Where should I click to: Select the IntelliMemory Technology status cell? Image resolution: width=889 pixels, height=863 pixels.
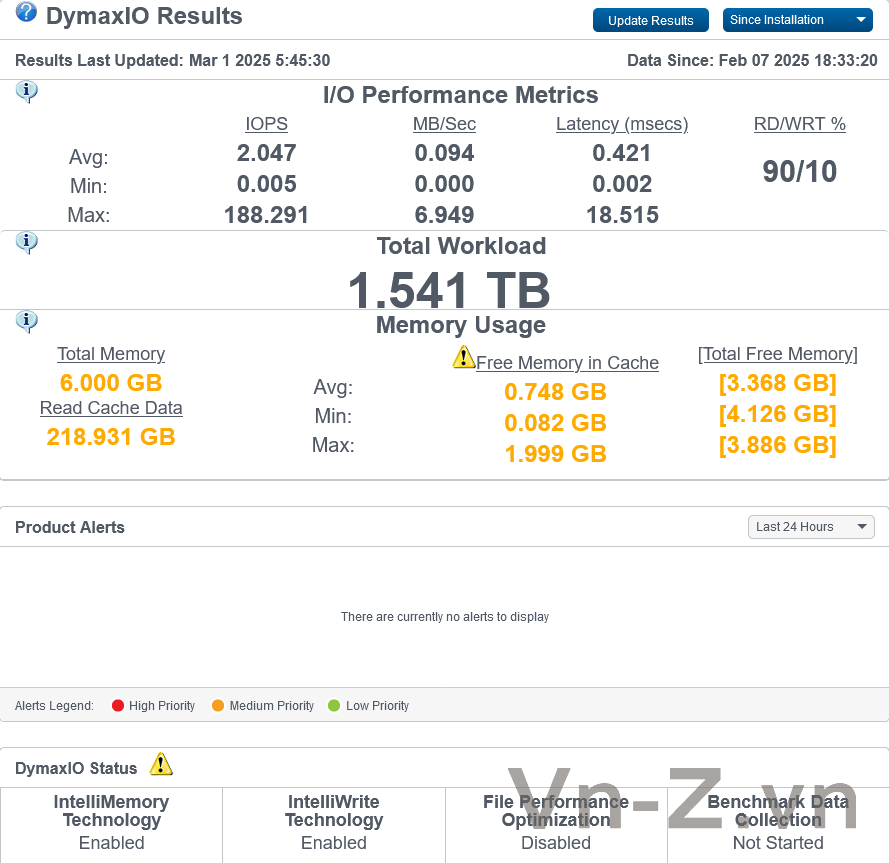[x=112, y=825]
